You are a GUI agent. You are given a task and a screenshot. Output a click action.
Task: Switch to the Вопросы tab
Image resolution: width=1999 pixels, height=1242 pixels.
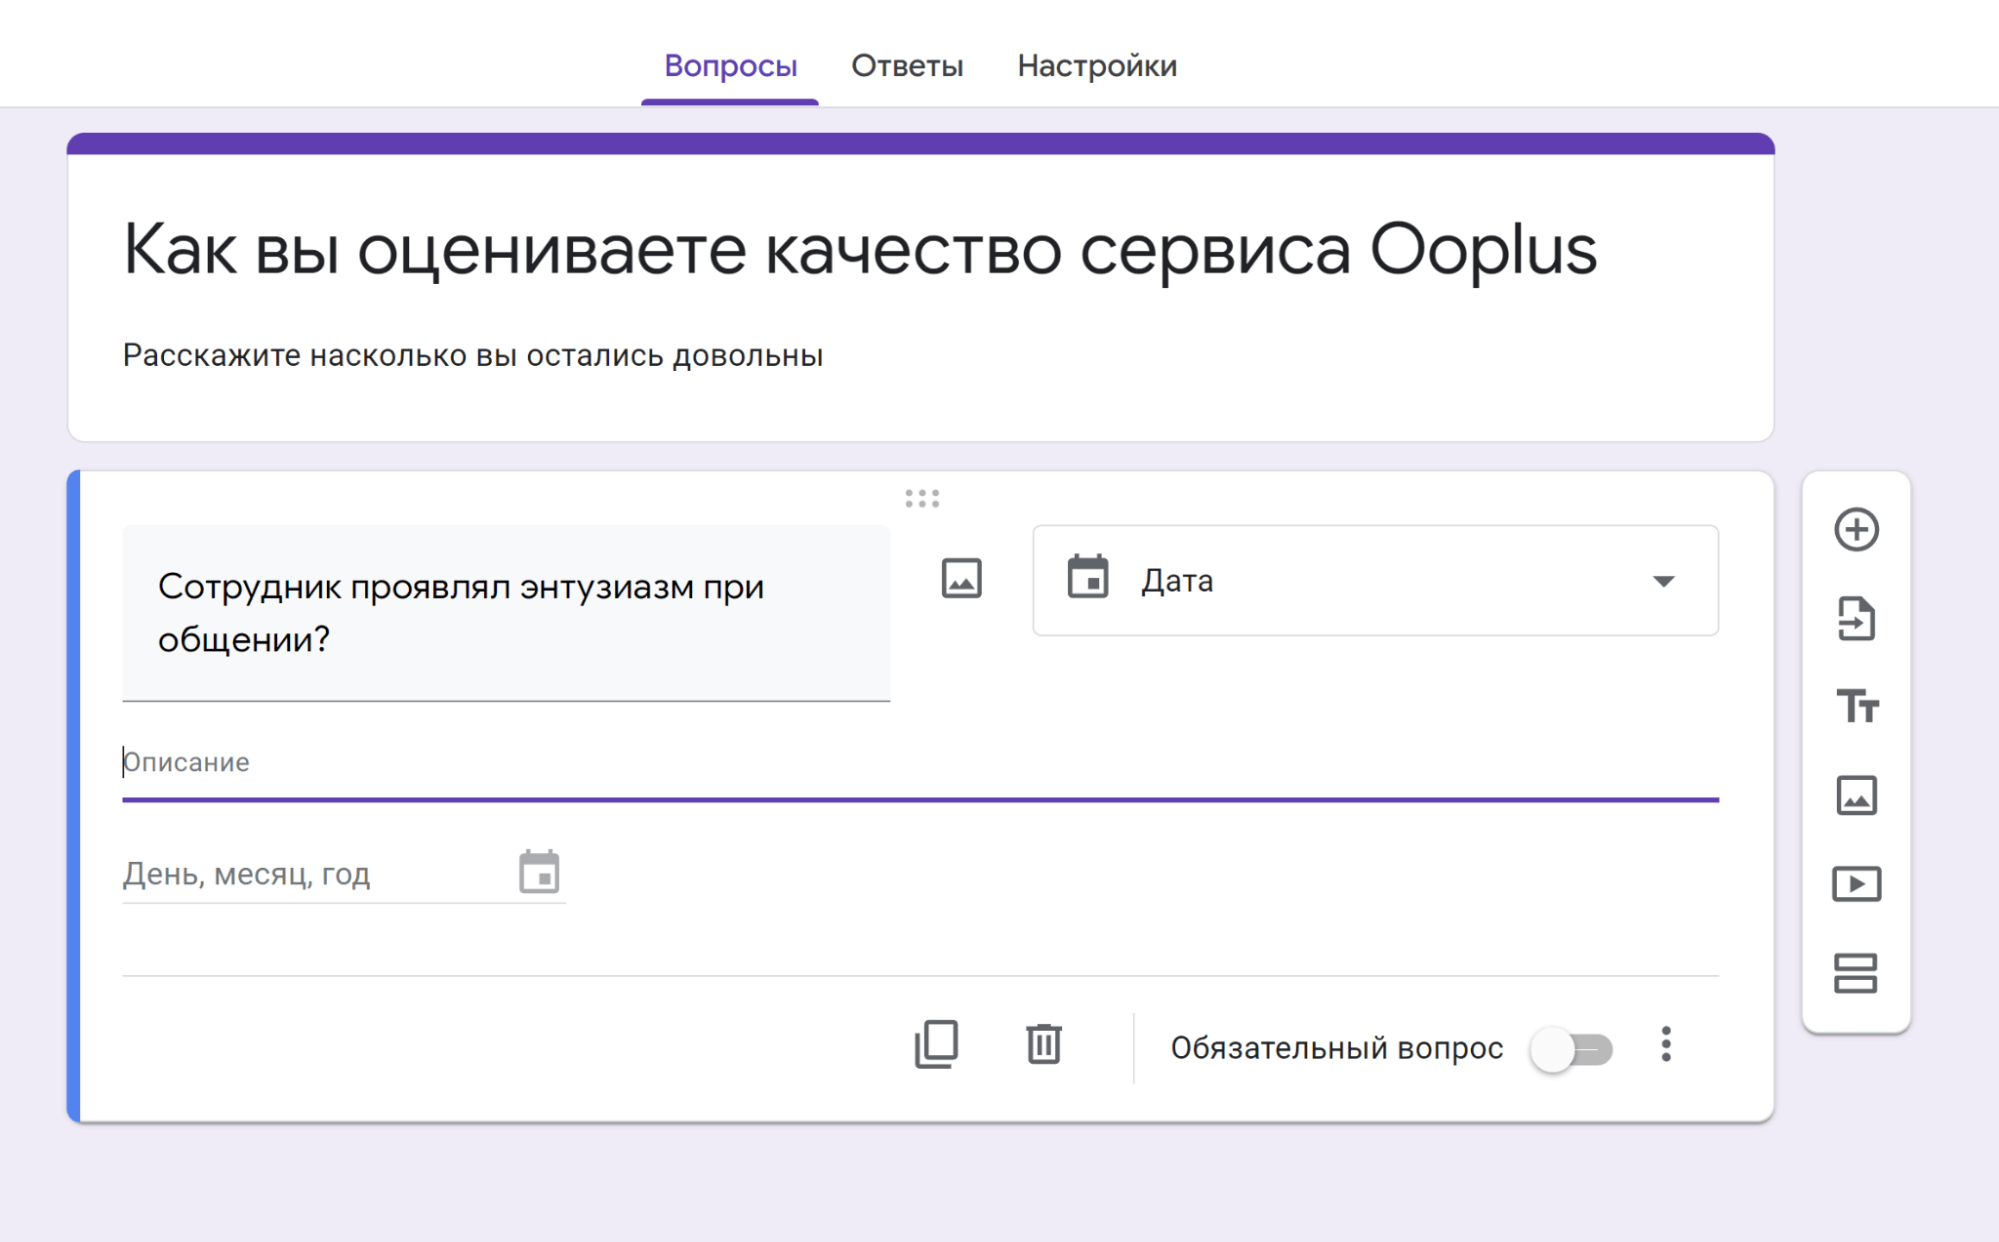[x=730, y=66]
